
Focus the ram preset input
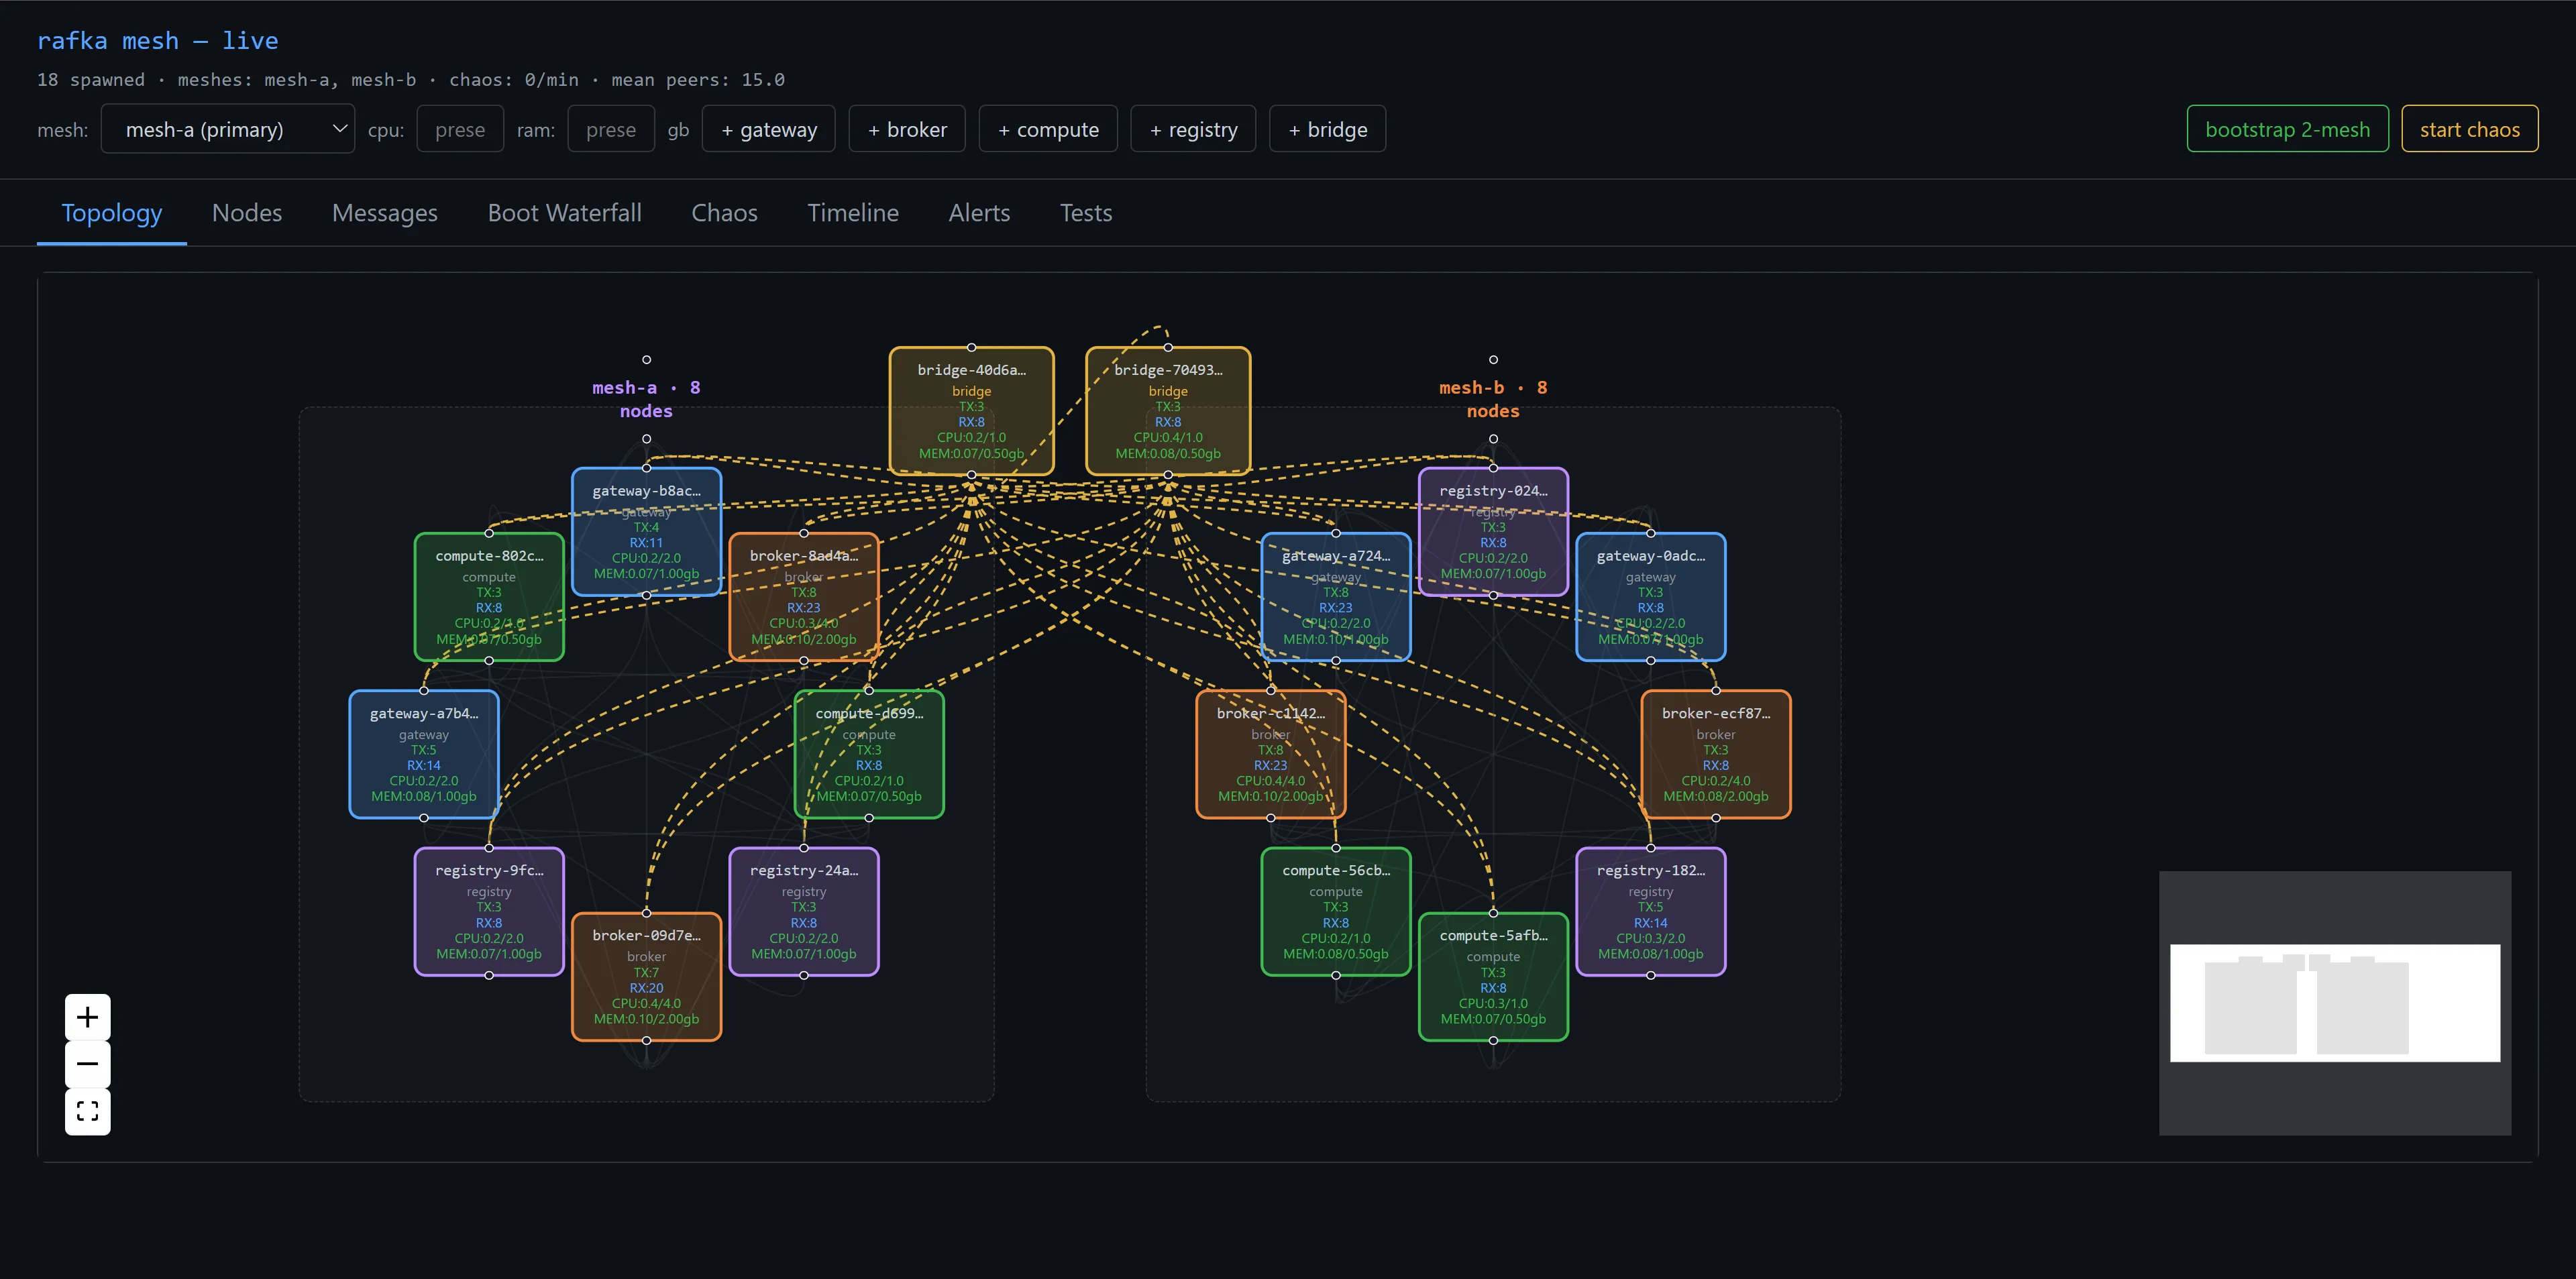611,129
